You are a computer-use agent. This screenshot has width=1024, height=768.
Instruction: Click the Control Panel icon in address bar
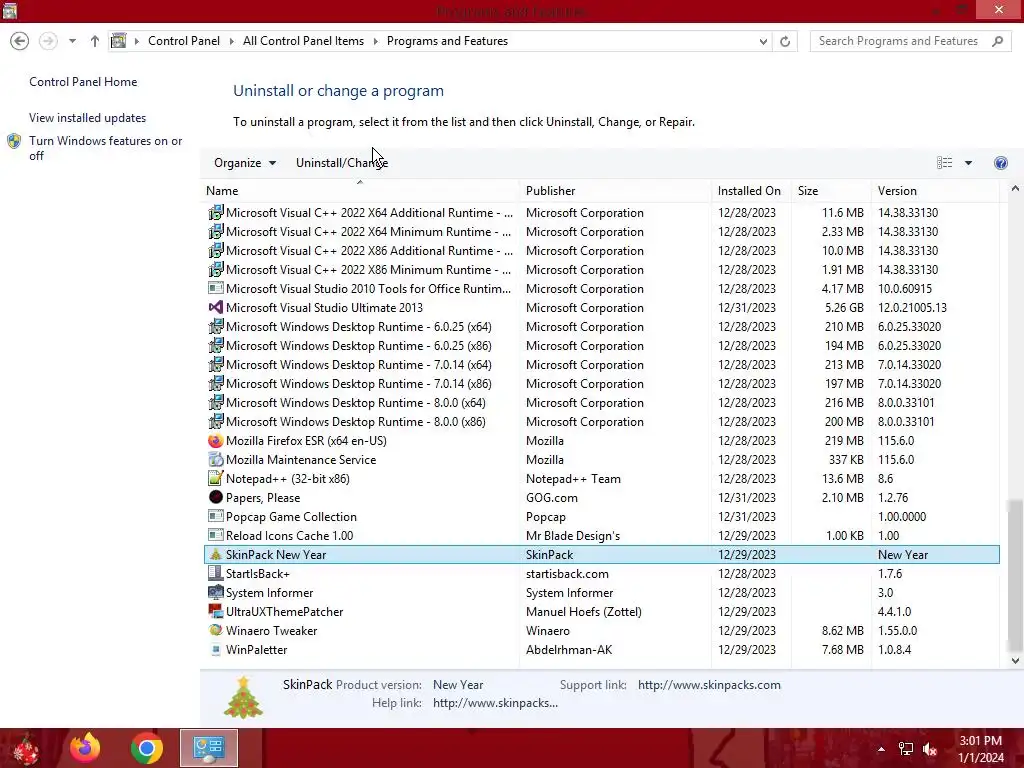(118, 41)
